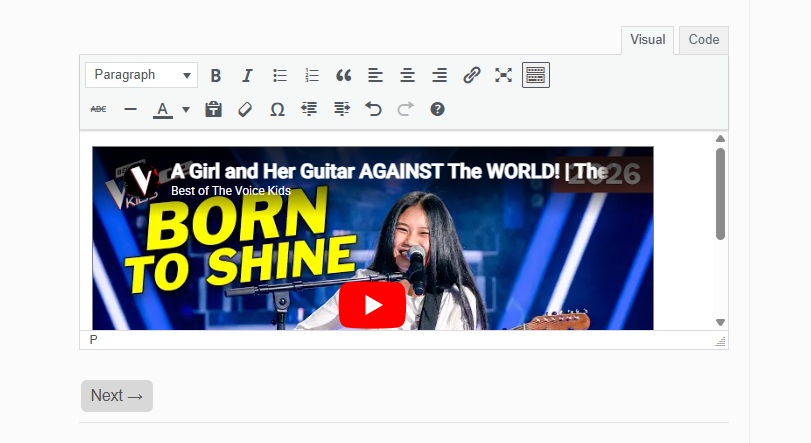This screenshot has width=811, height=443.
Task: Toggle bold formatting
Action: pos(216,75)
